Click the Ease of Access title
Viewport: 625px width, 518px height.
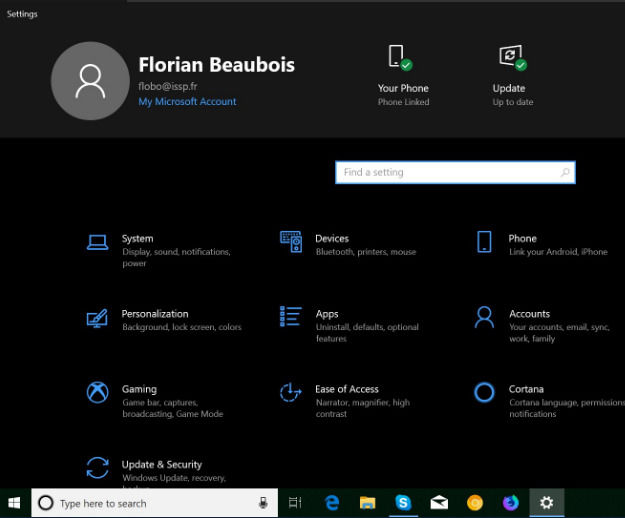click(347, 389)
